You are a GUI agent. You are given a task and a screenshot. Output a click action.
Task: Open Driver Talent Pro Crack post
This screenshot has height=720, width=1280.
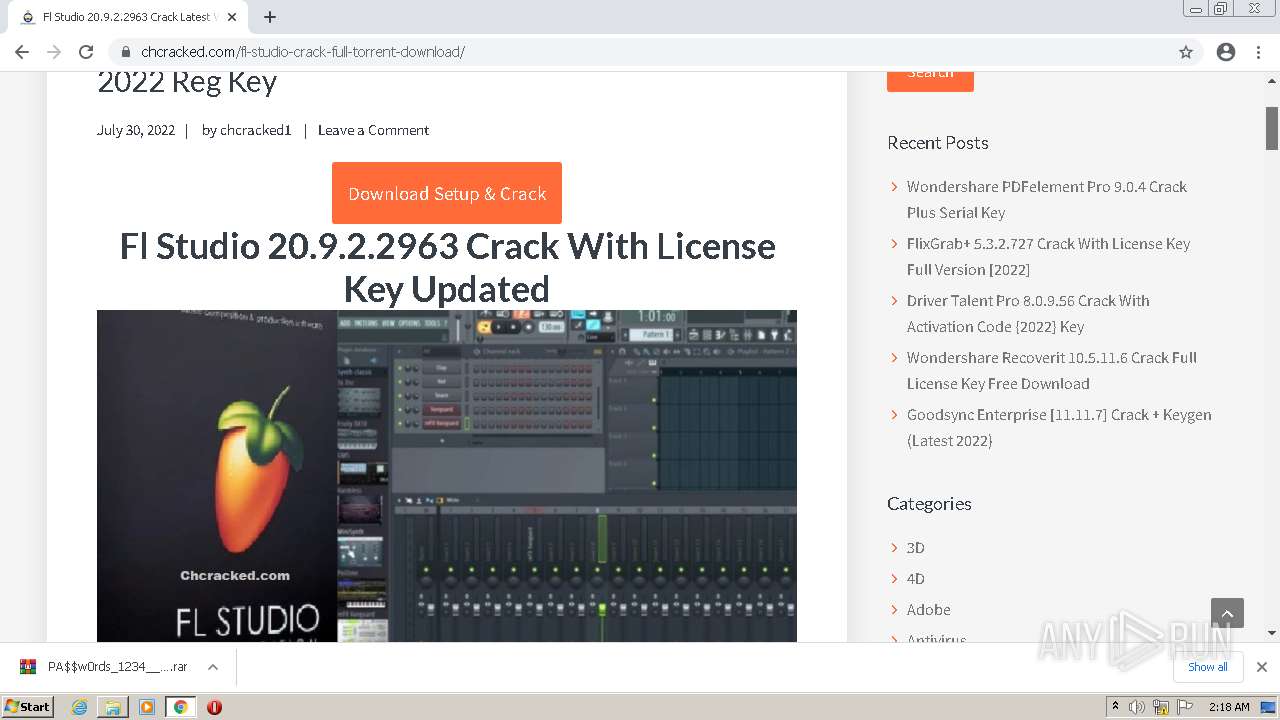pyautogui.click(x=1028, y=313)
